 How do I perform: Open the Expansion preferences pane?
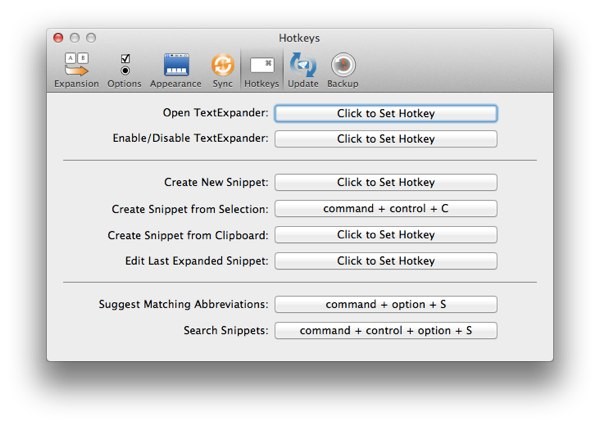point(77,70)
